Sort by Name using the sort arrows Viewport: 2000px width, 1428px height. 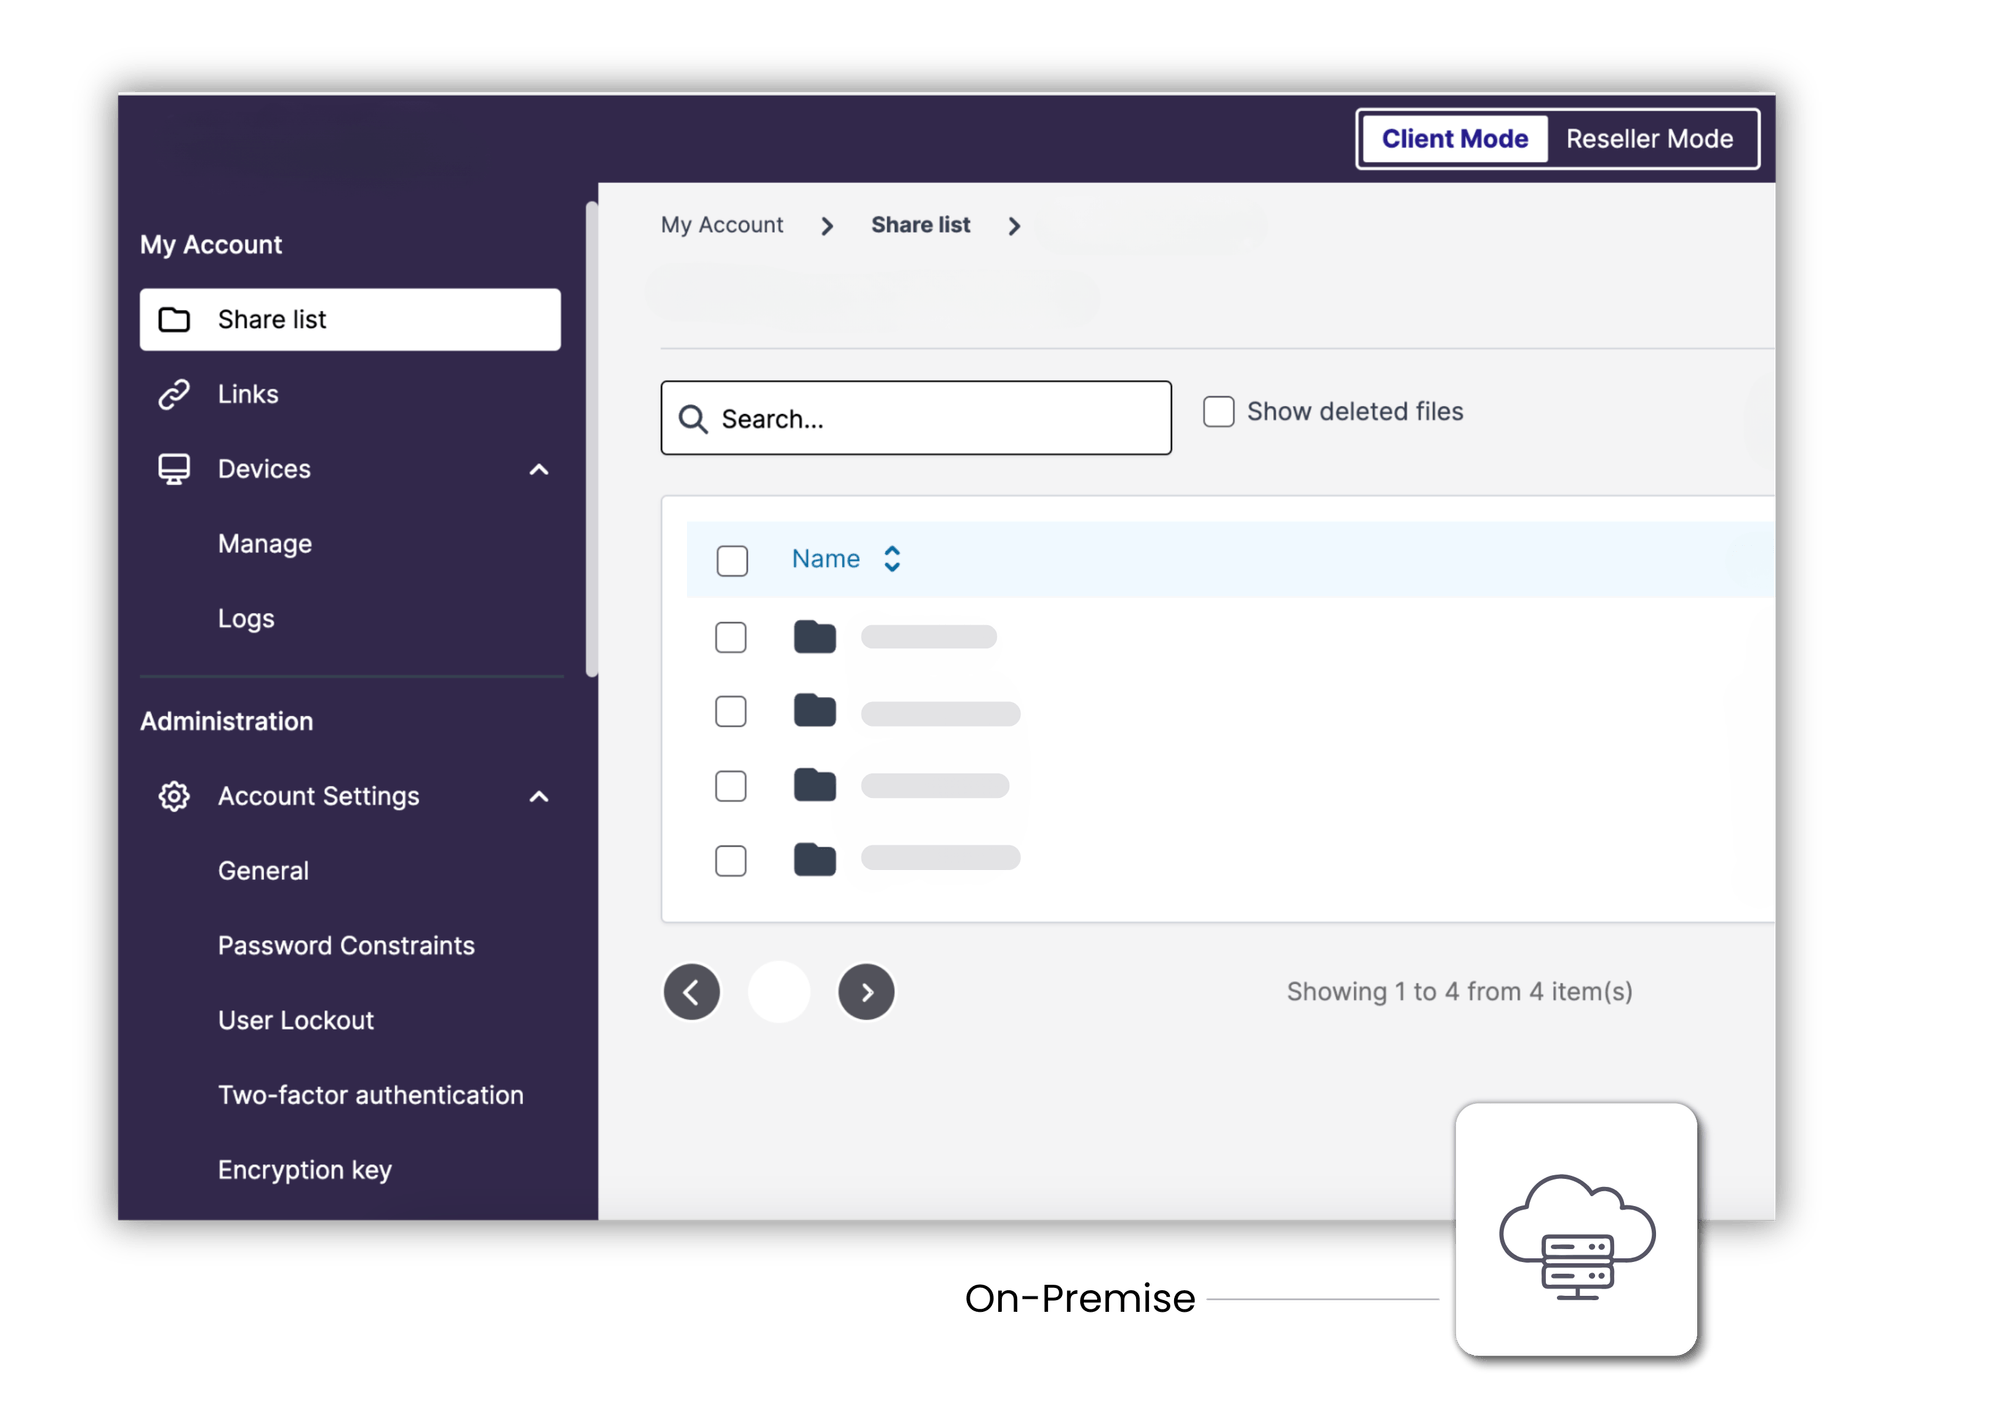pyautogui.click(x=891, y=559)
